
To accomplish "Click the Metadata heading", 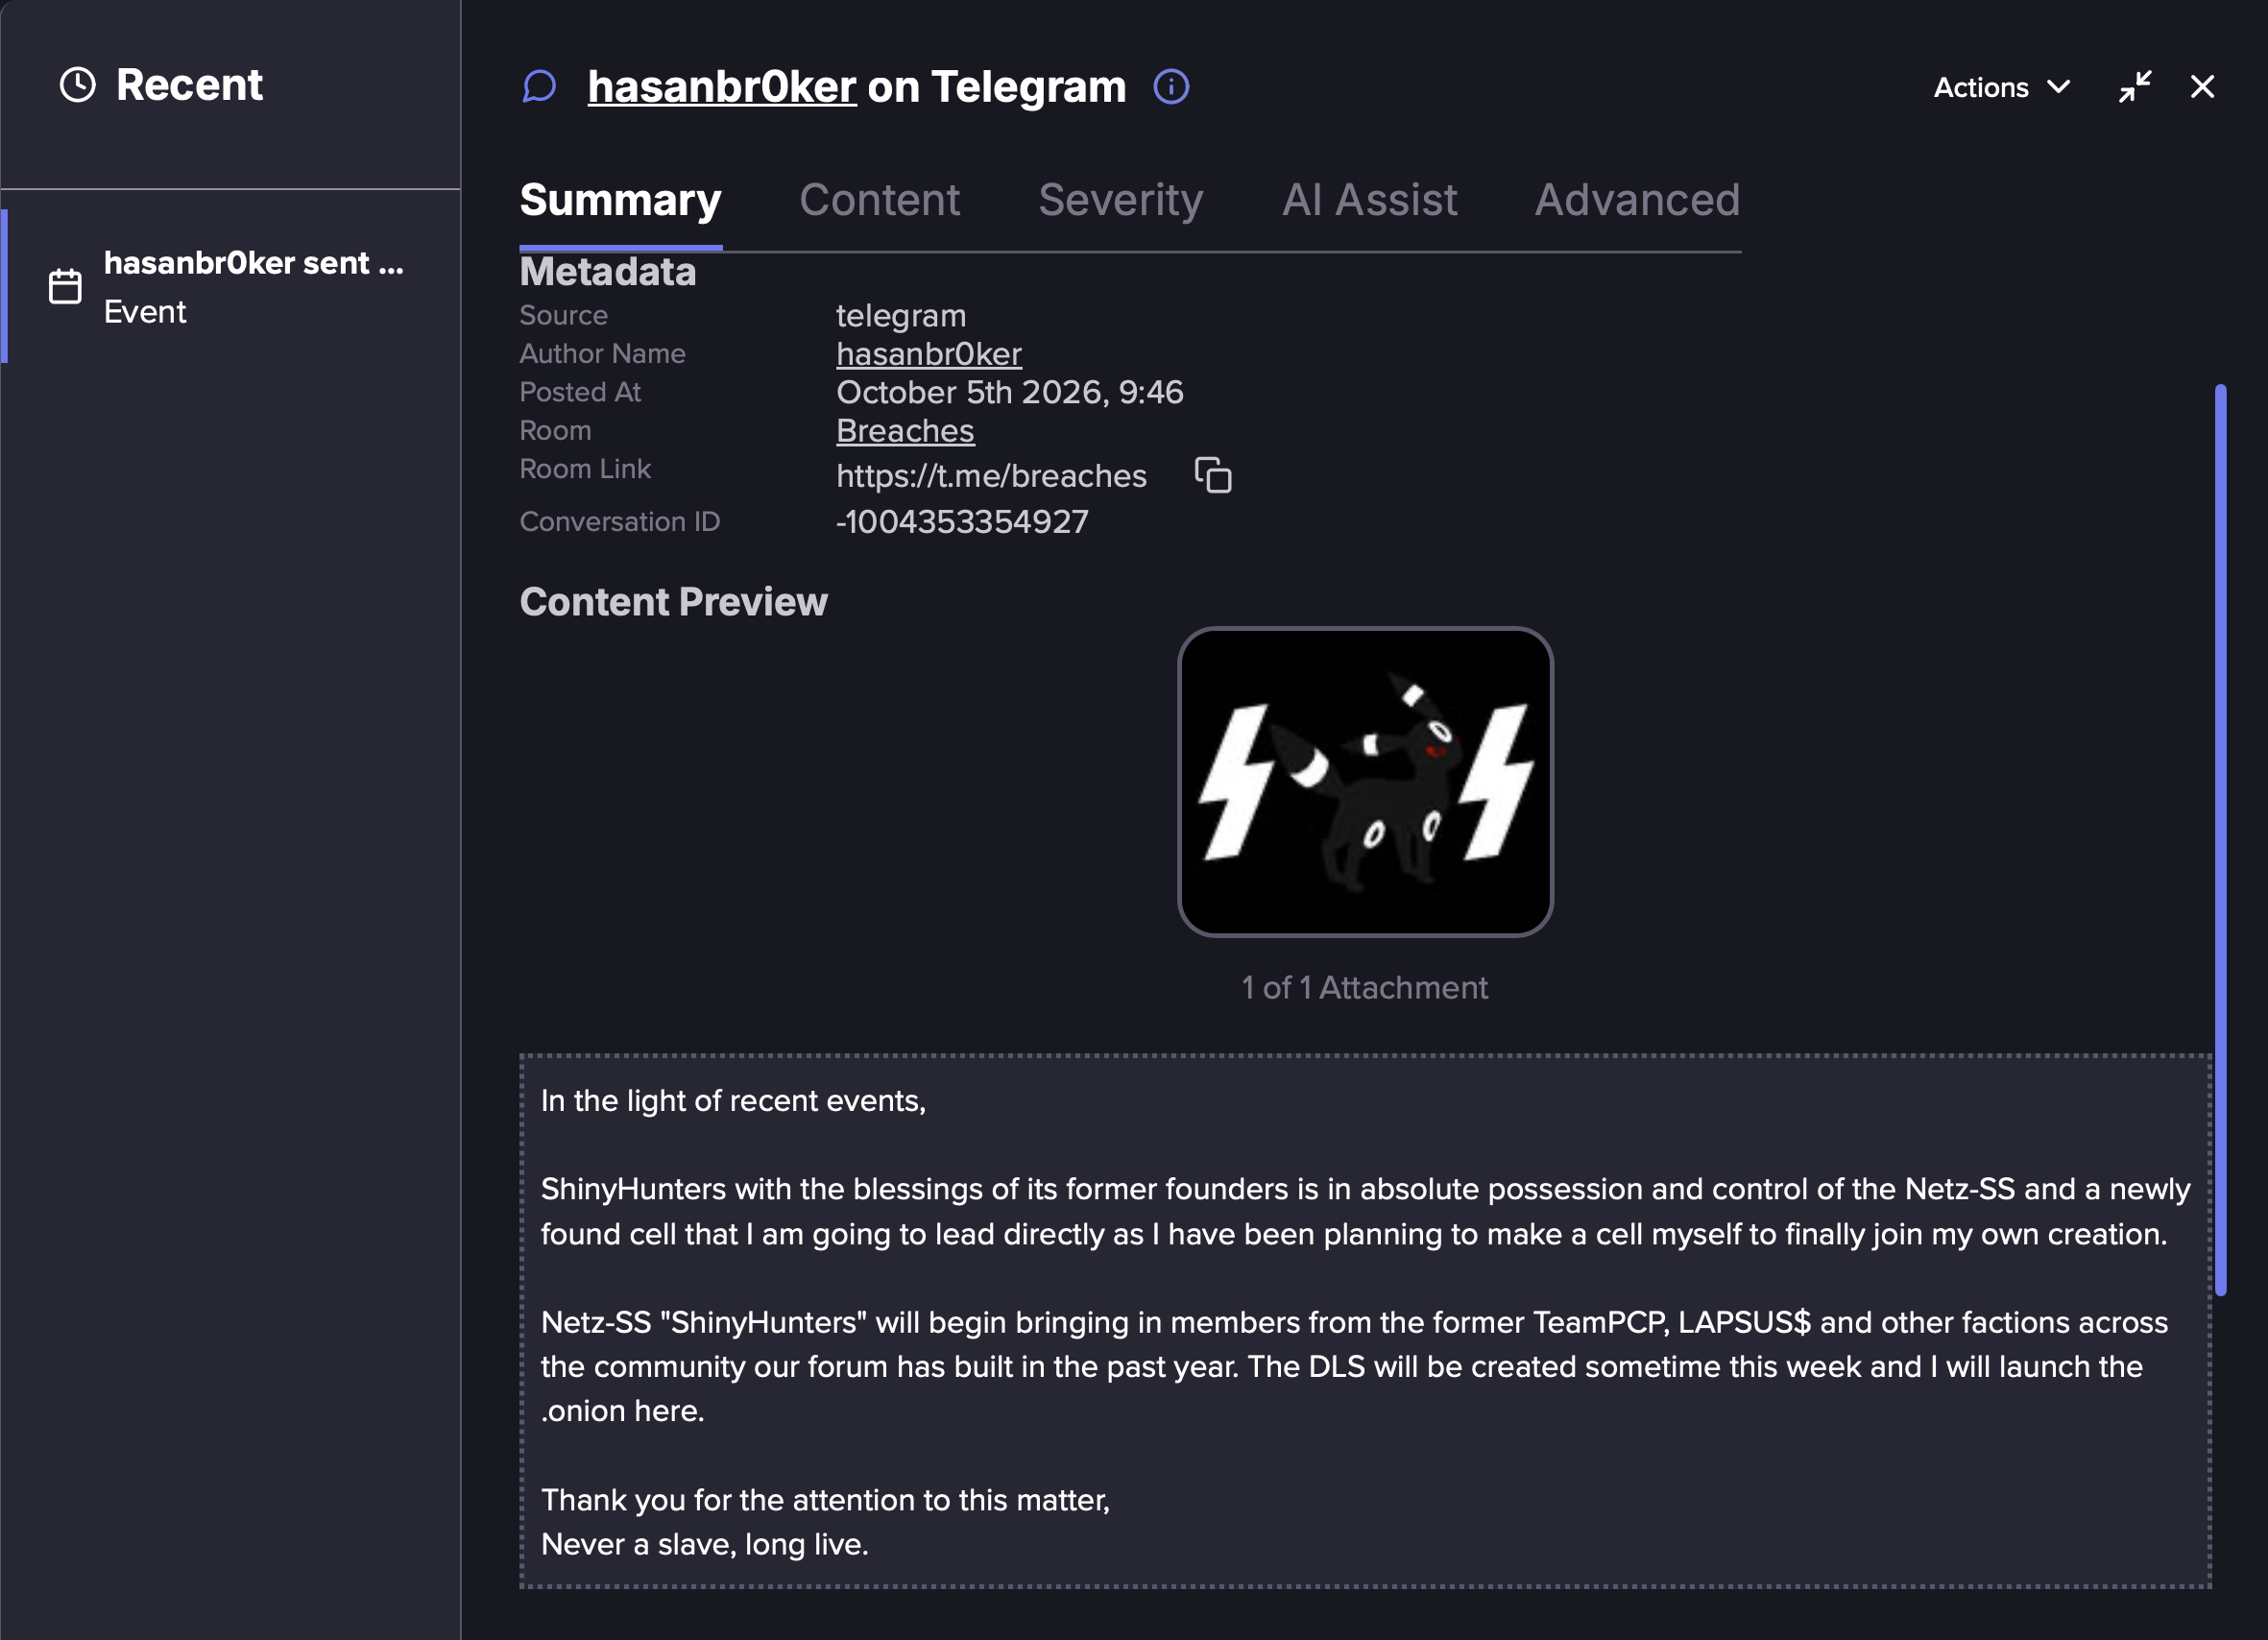I will 607,272.
